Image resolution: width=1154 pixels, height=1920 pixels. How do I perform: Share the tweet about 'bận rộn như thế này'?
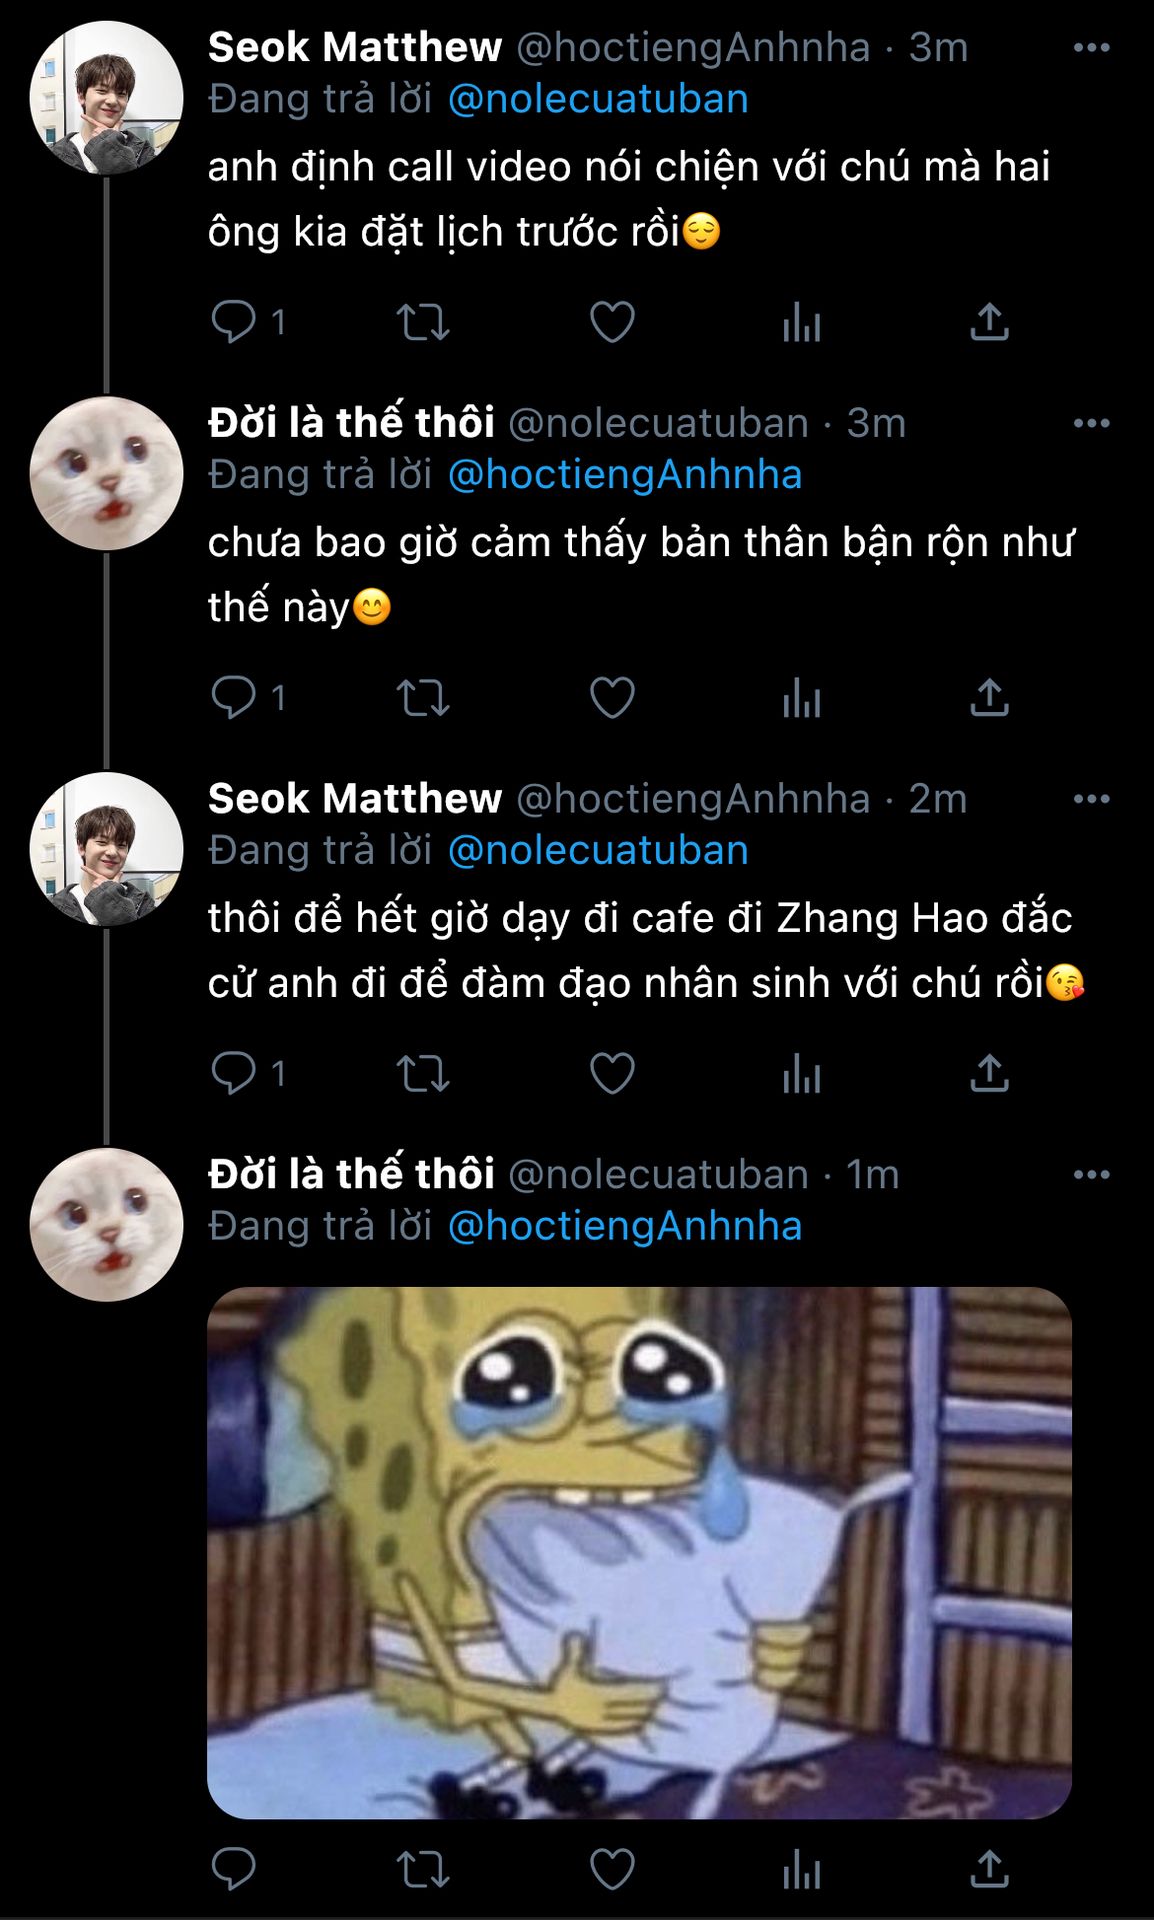tap(989, 698)
